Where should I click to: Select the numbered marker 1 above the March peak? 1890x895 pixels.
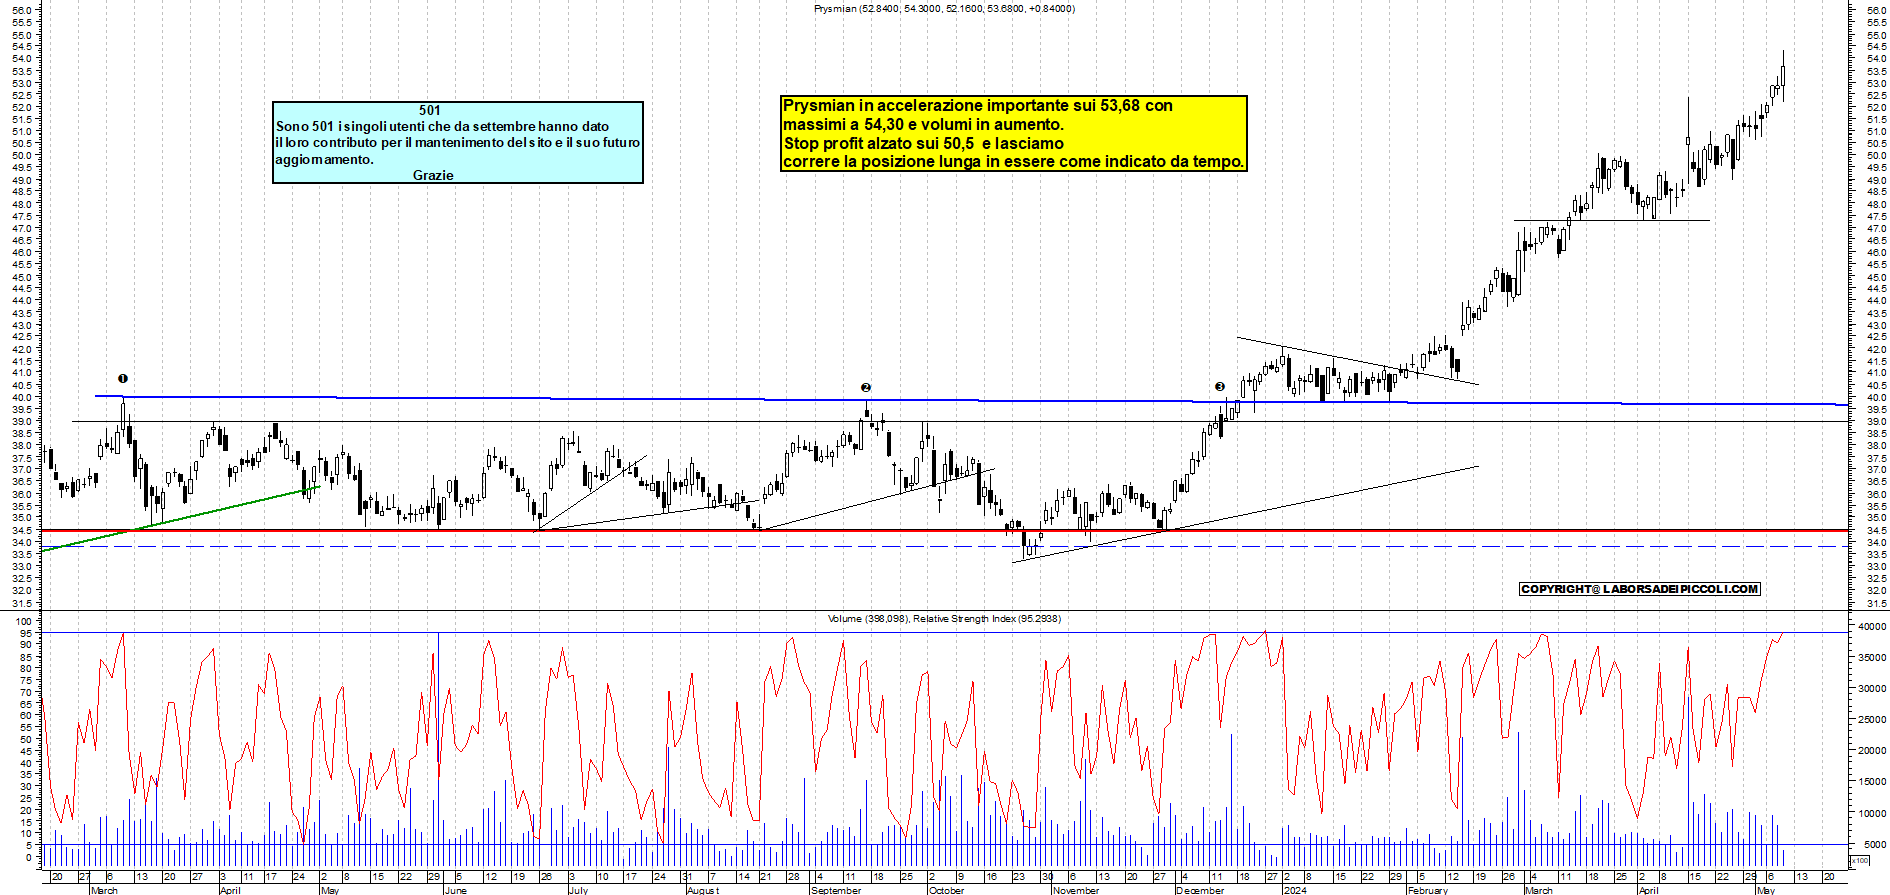123,379
